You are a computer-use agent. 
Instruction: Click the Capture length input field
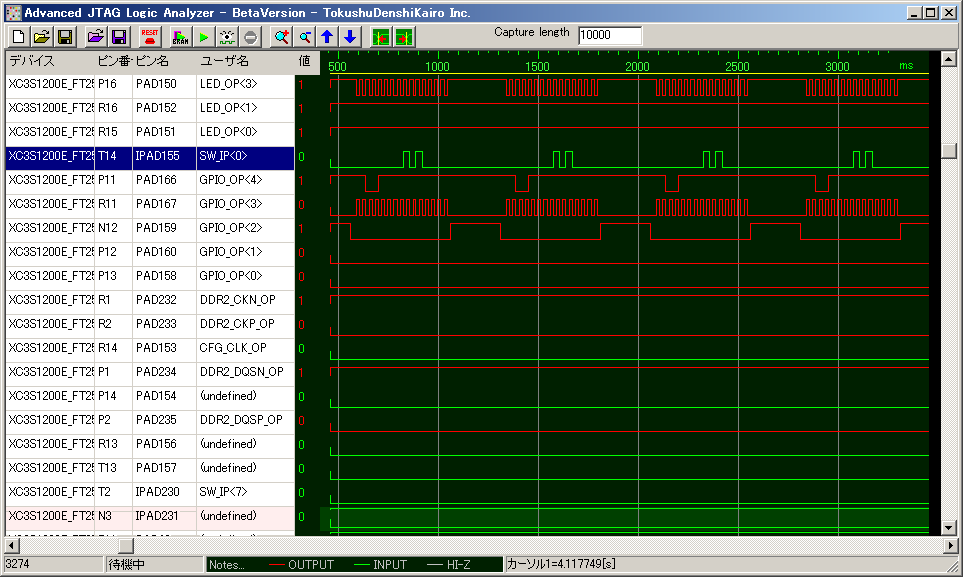click(609, 36)
